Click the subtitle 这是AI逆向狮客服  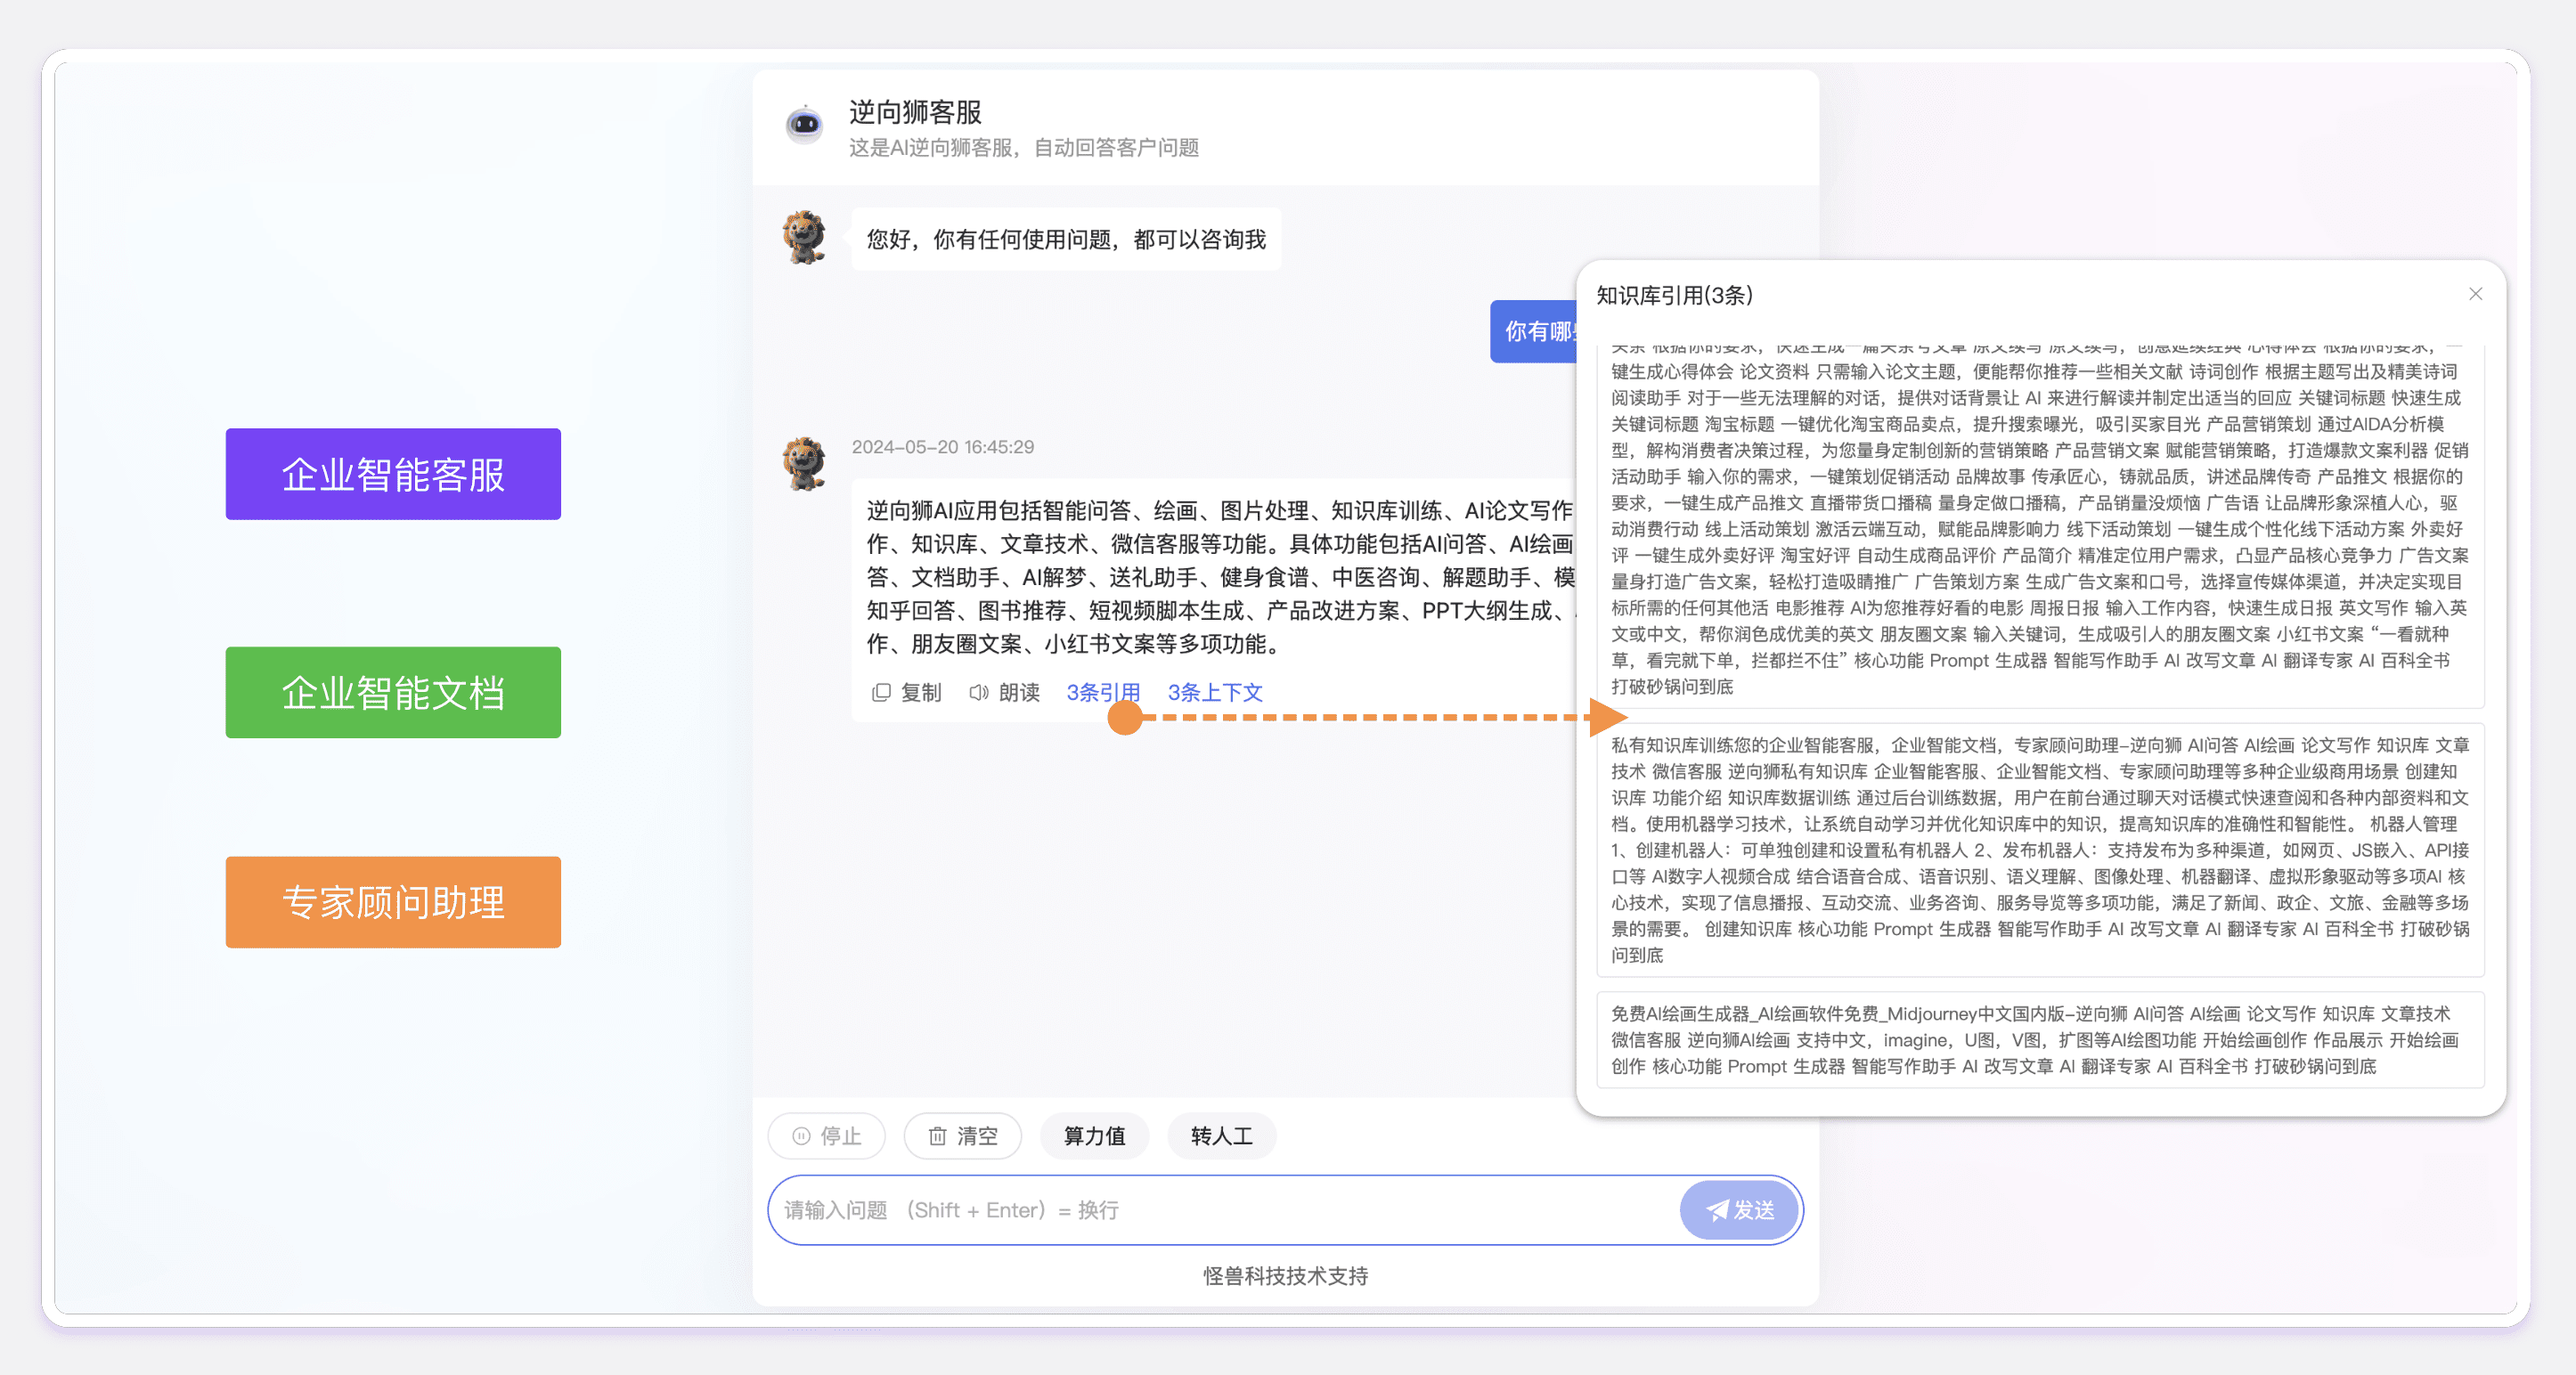click(1024, 148)
